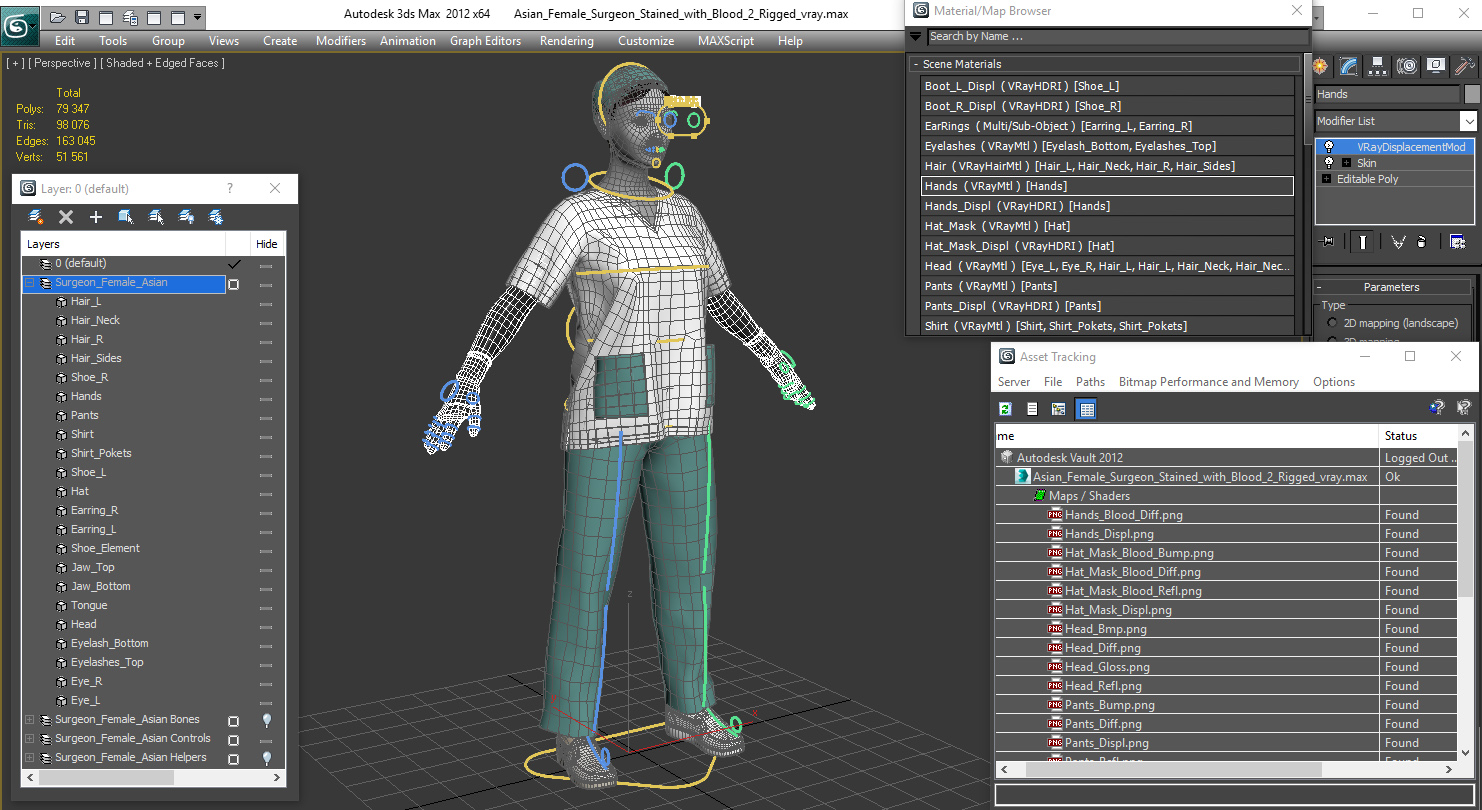
Task: Open the 3ds Max application menu button
Action: [x=20, y=24]
